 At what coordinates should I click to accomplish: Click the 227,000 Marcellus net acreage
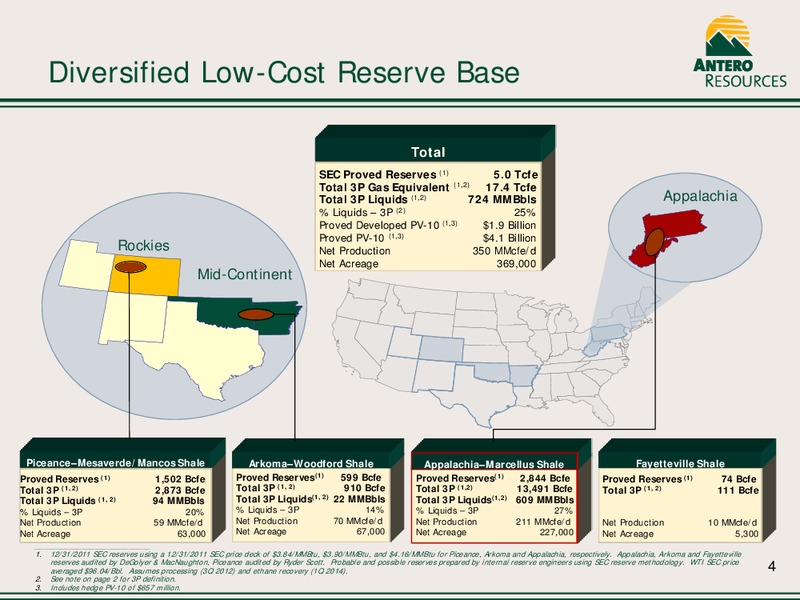[x=557, y=533]
